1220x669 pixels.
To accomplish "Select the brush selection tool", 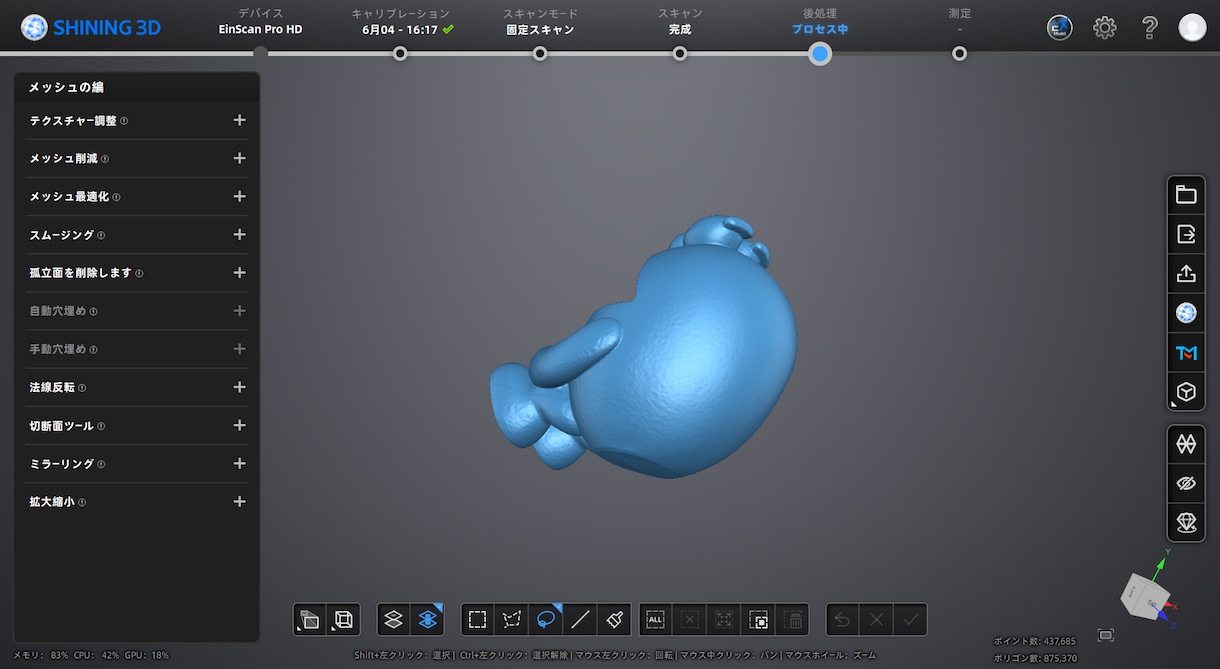I will click(x=614, y=620).
